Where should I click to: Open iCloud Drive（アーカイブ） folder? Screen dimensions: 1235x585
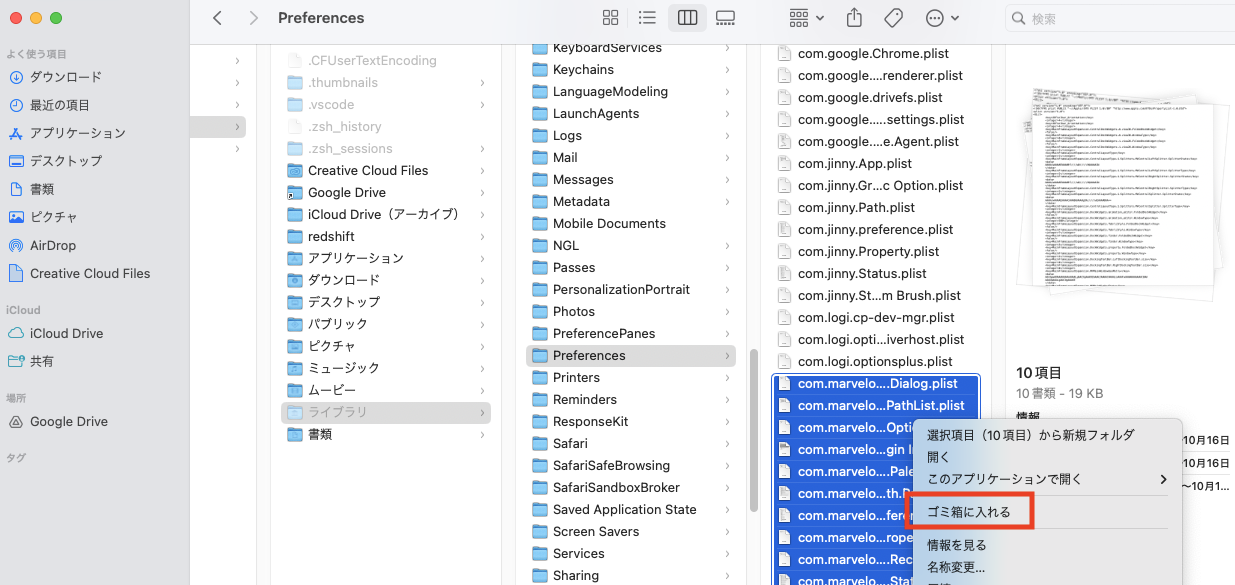[386, 214]
